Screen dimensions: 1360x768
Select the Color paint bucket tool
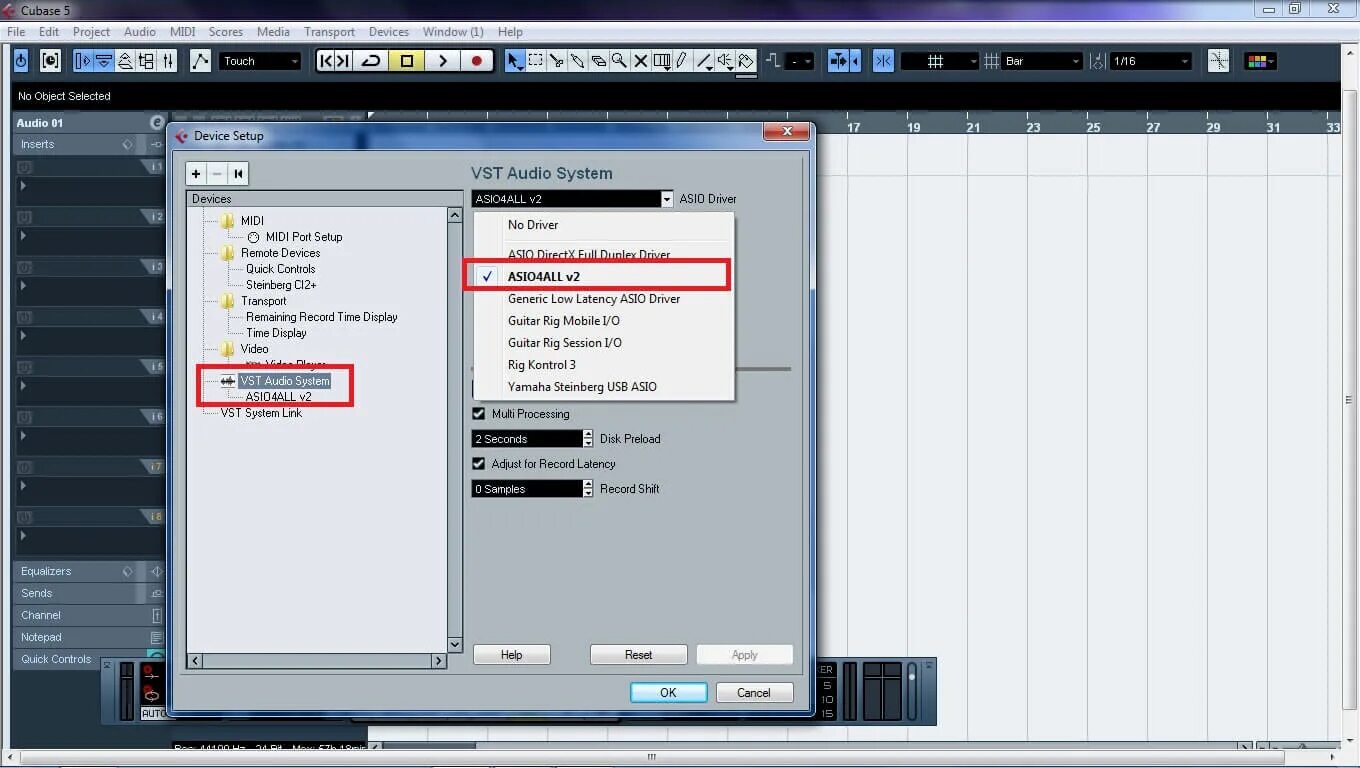pyautogui.click(x=746, y=61)
